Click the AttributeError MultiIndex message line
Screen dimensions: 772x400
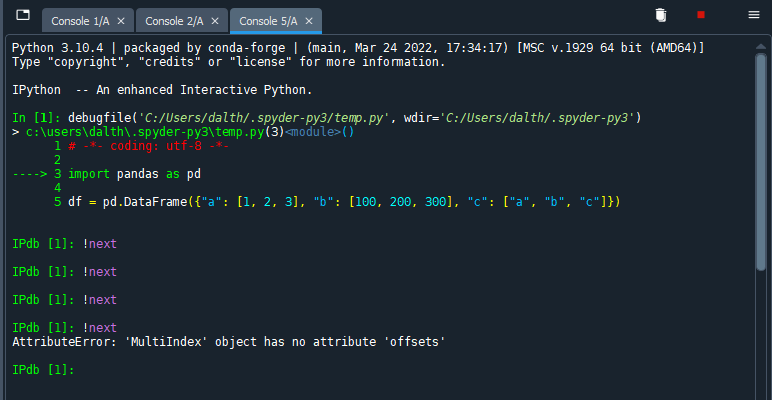pos(229,342)
